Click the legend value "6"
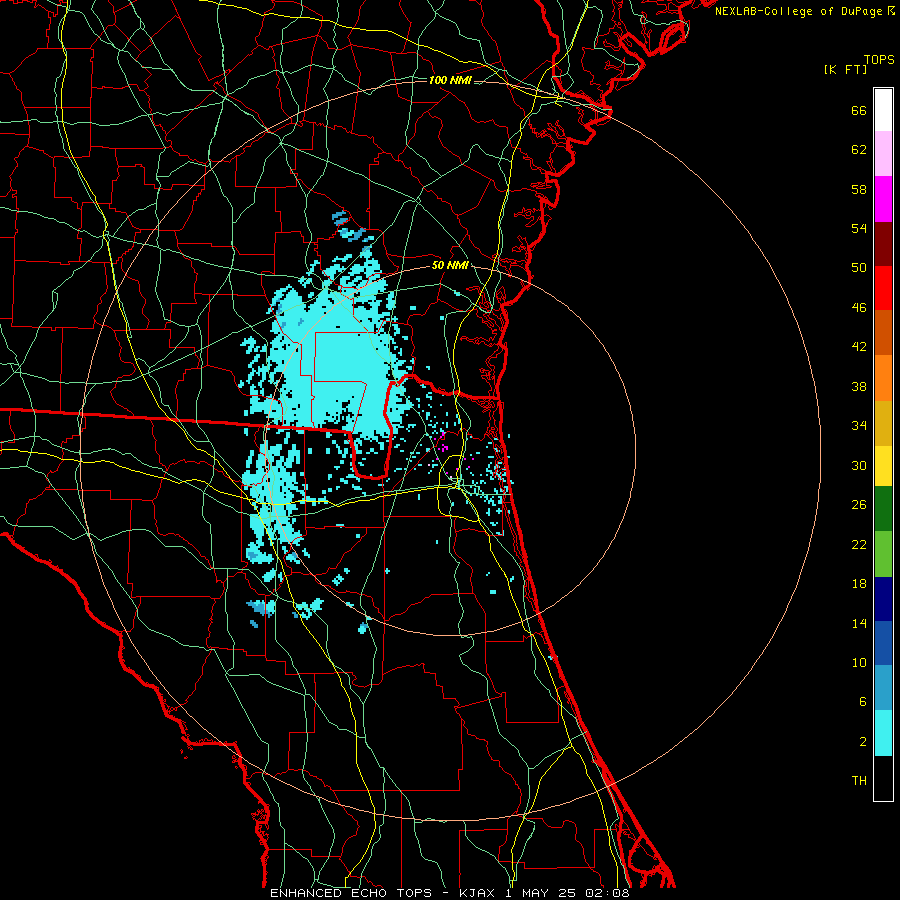The image size is (900, 900). coord(863,702)
